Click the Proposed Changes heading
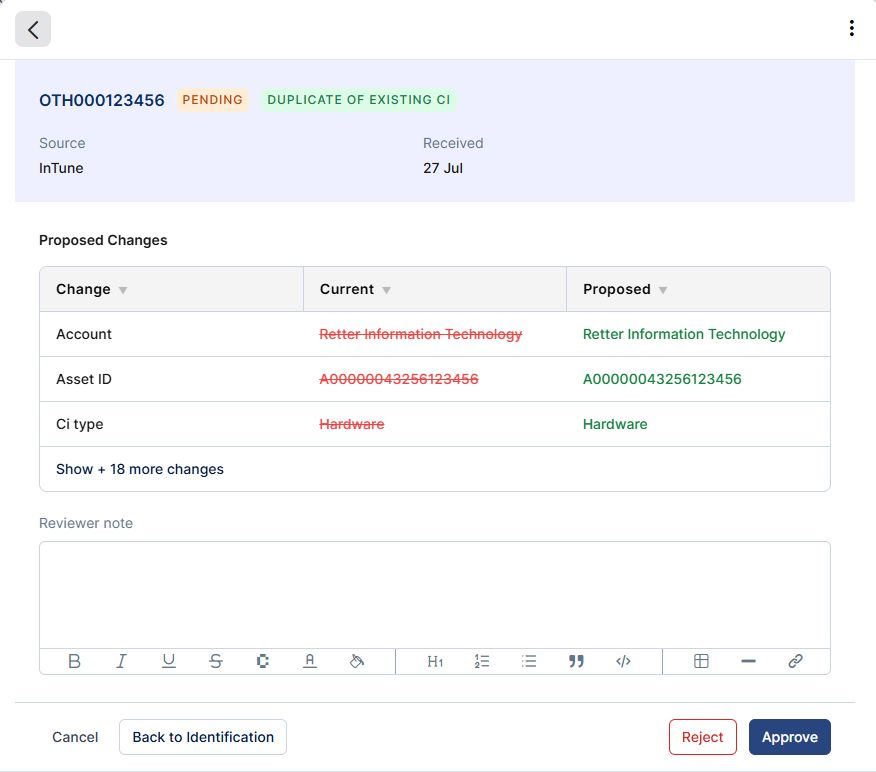Image resolution: width=876 pixels, height=772 pixels. click(103, 240)
